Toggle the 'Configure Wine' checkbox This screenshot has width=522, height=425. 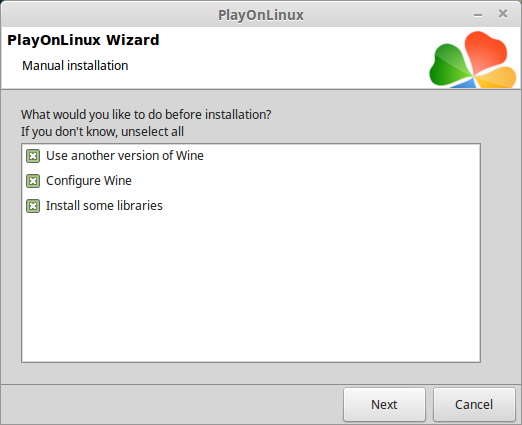[33, 181]
